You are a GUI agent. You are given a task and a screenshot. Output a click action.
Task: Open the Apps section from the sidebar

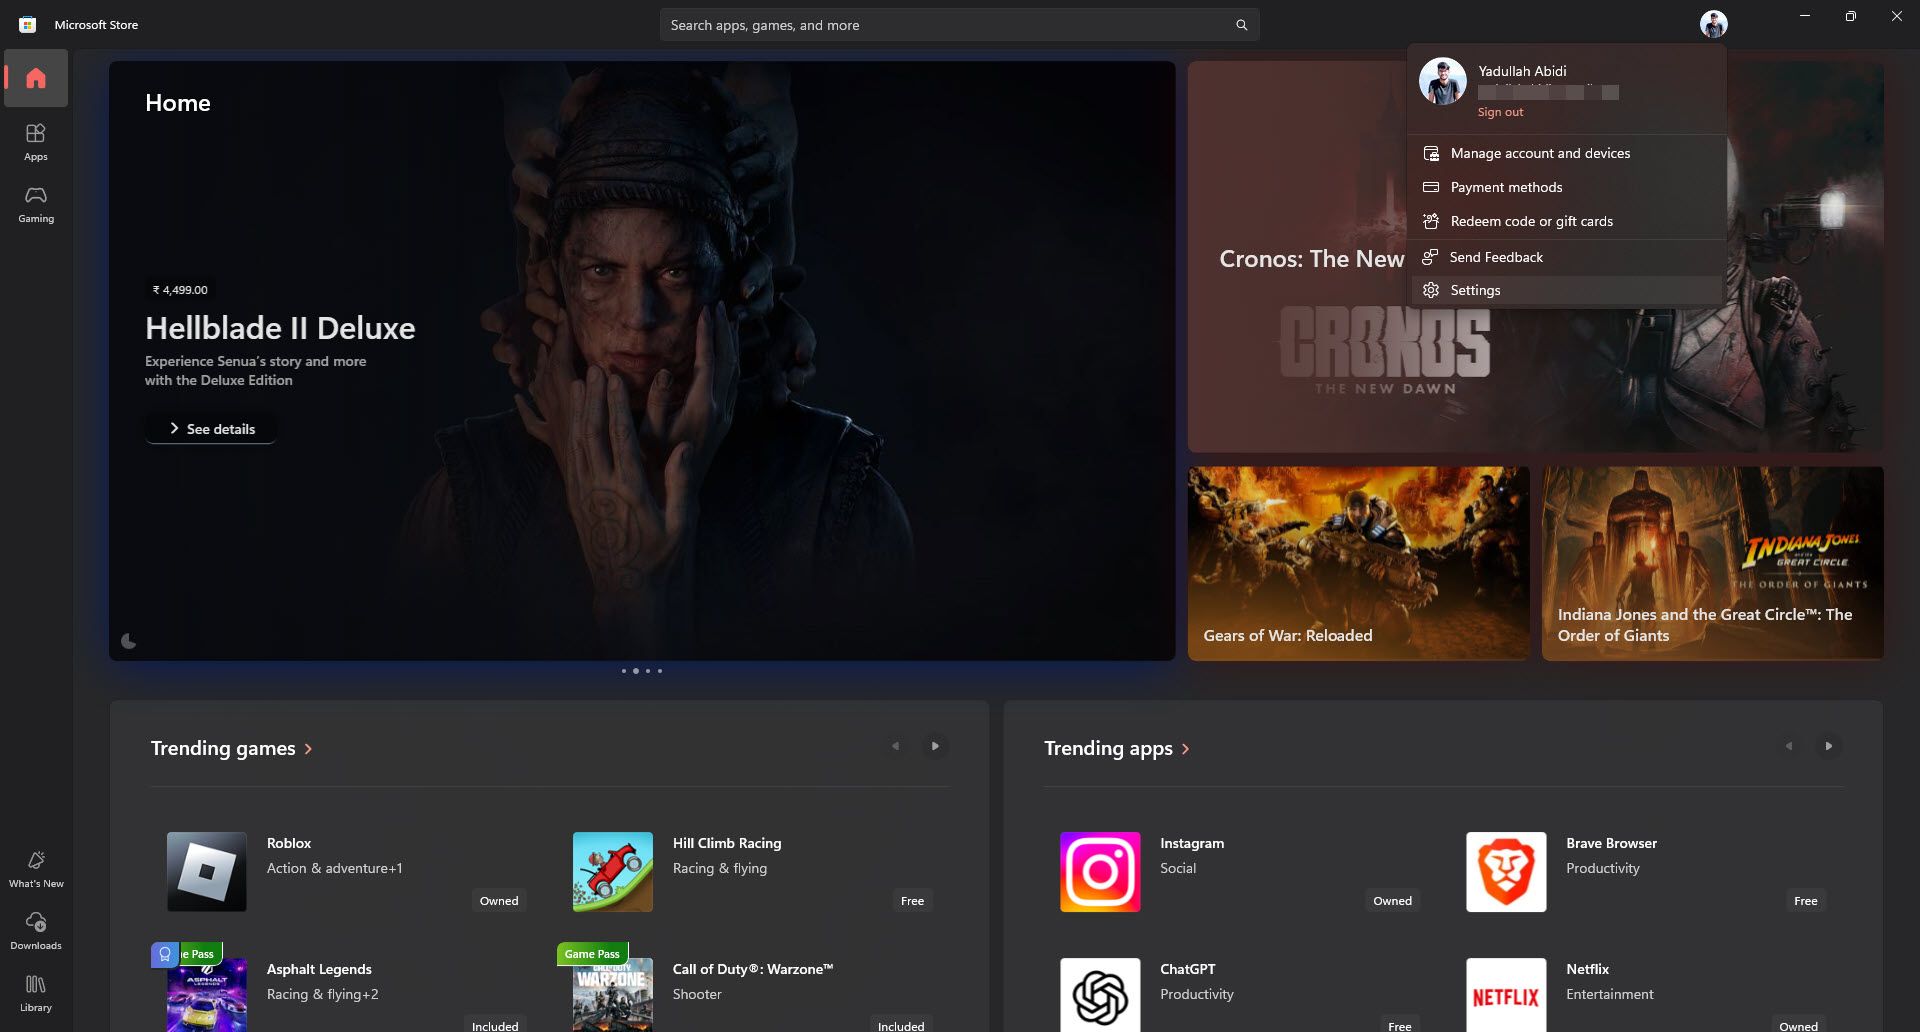35,141
